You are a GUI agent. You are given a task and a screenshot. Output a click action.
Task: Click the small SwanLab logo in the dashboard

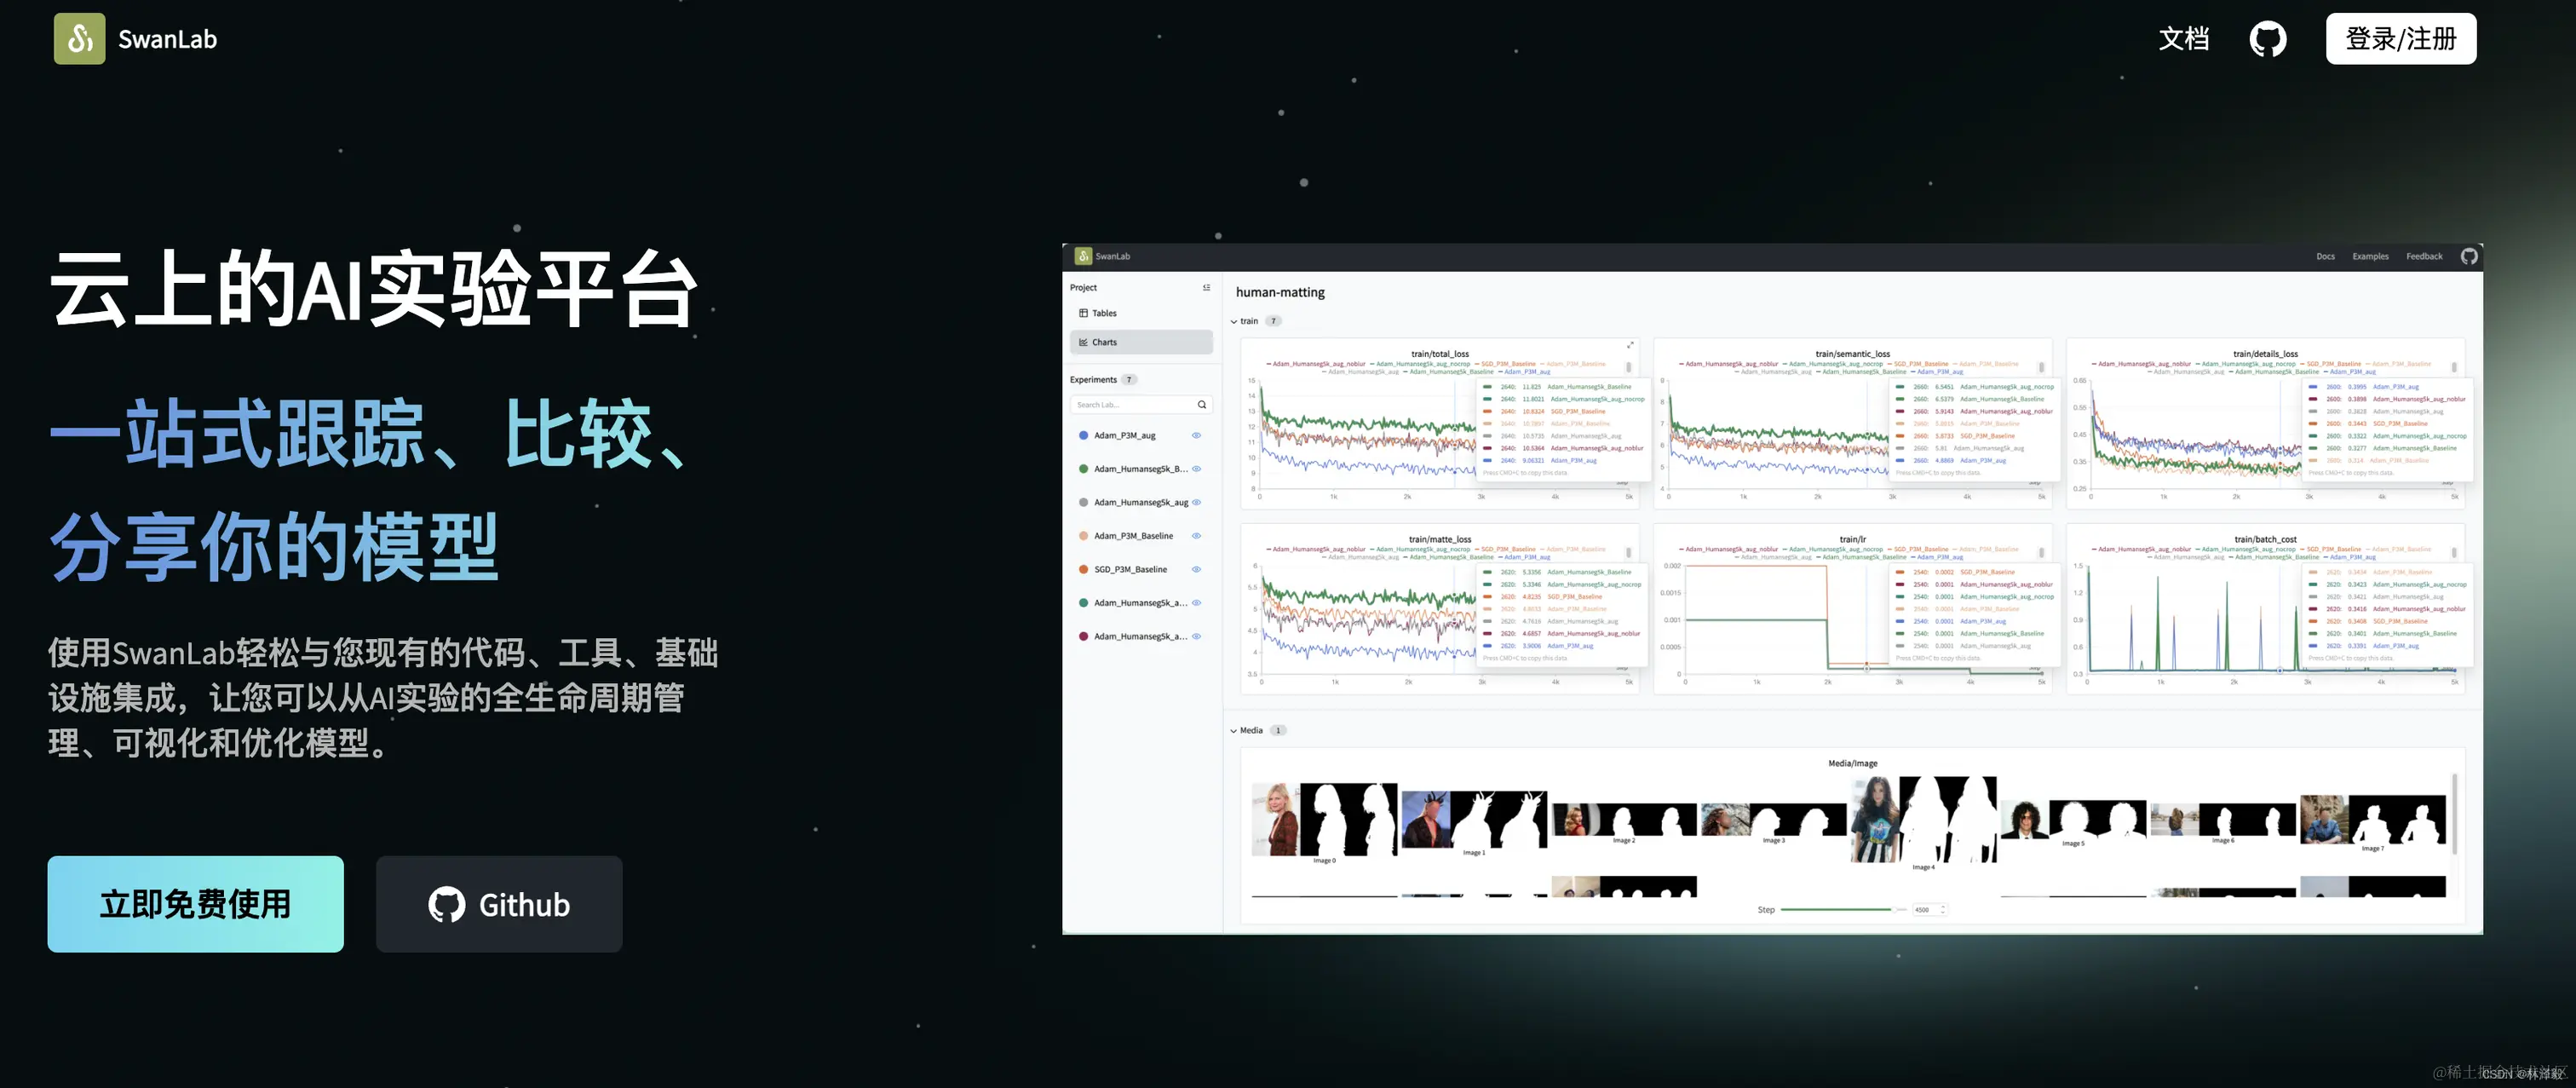click(1083, 256)
